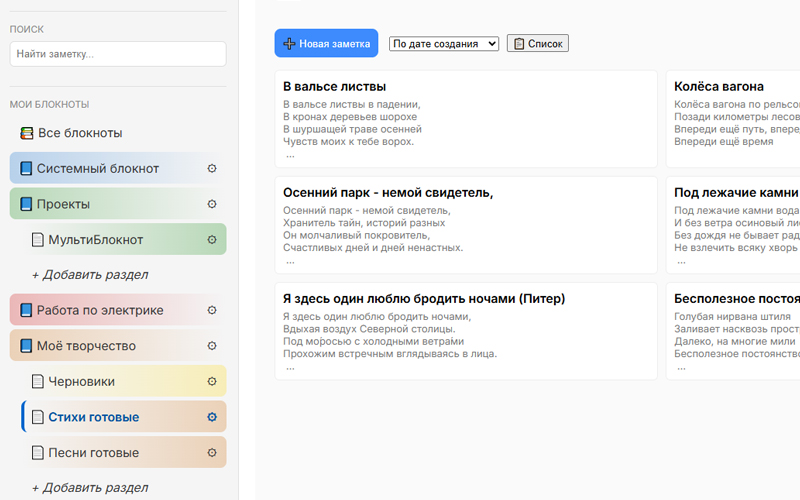Open settings gear for Проекты notebook

[x=212, y=204]
